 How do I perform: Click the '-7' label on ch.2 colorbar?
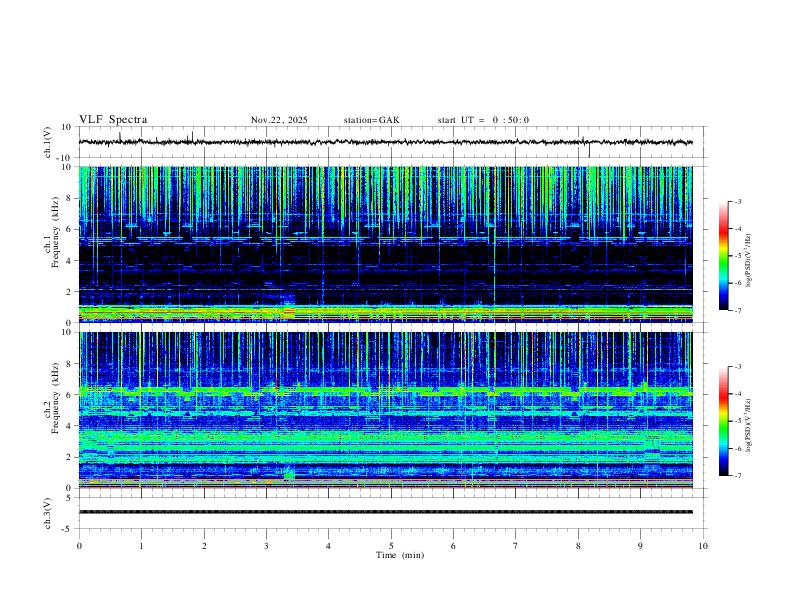(x=737, y=475)
